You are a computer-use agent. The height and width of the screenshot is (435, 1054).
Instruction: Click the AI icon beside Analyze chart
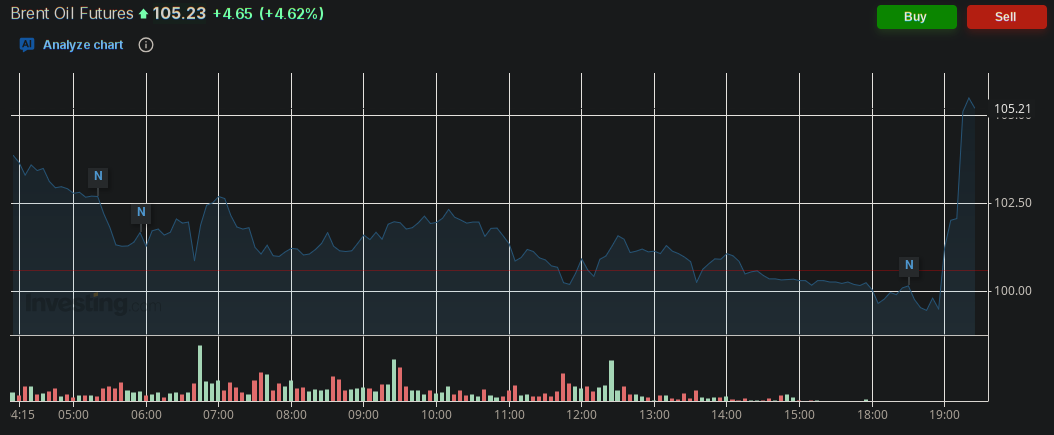[27, 45]
